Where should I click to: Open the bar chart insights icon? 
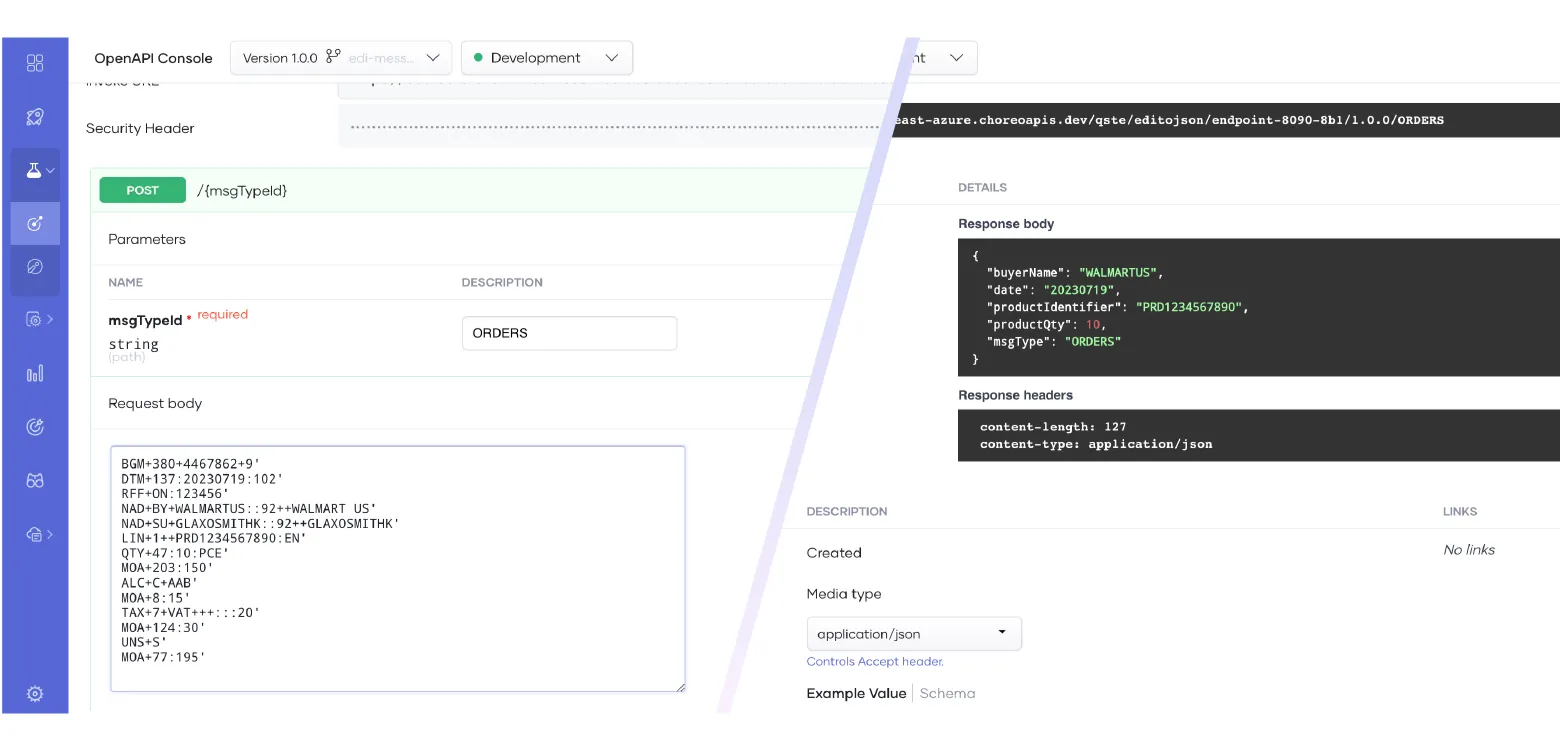click(35, 374)
